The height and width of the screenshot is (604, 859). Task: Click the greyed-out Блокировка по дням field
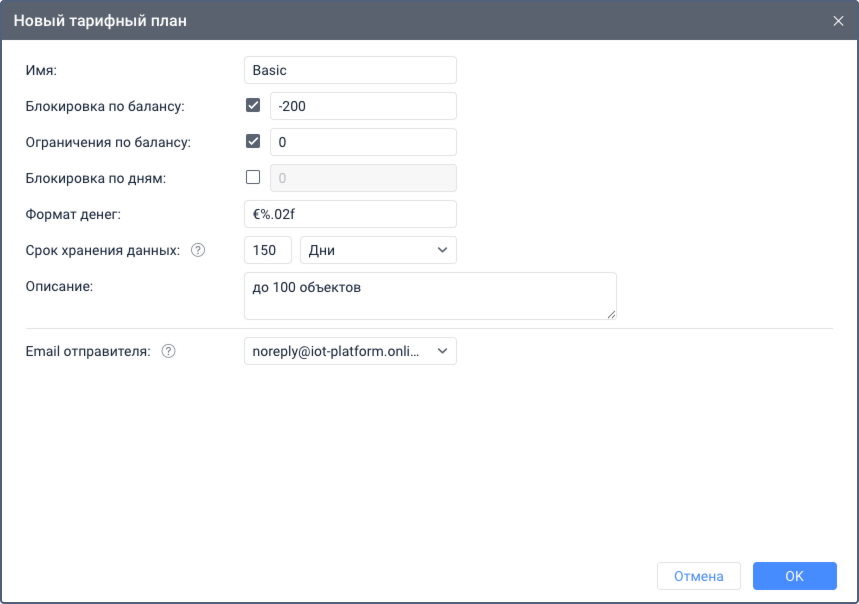coord(363,178)
